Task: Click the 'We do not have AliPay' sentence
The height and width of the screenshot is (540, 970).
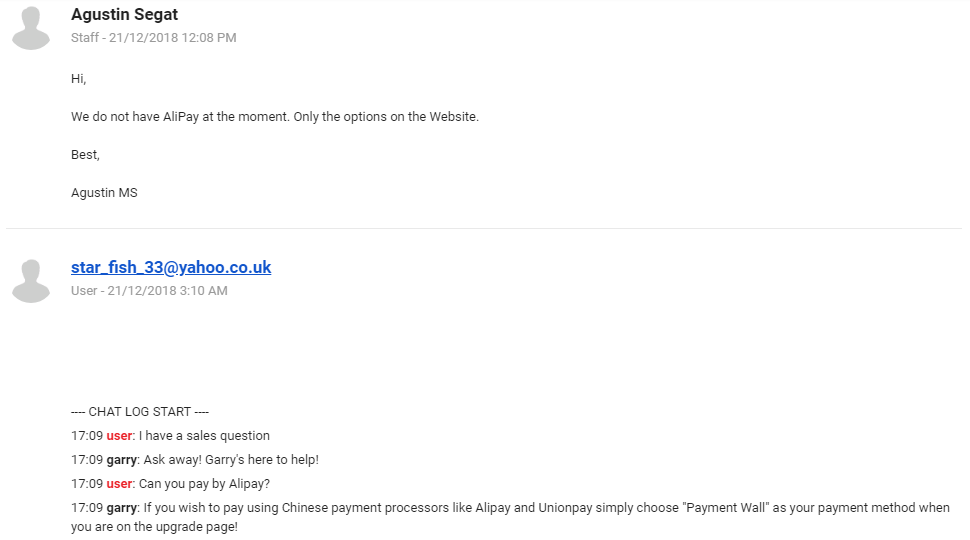Action: point(275,117)
